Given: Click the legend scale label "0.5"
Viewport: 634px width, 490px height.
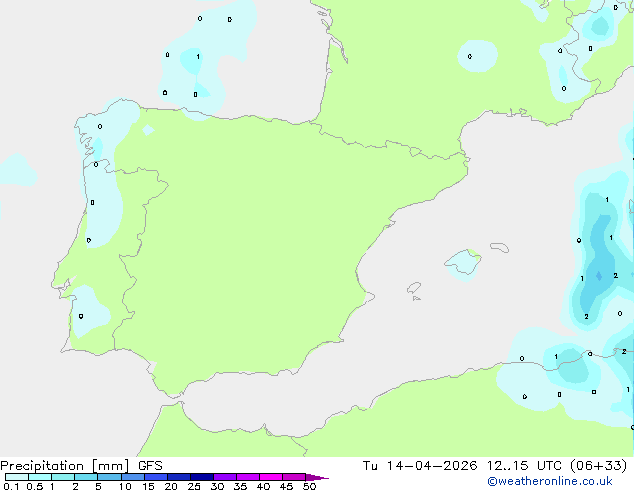Looking at the screenshot, I should click(35, 486).
